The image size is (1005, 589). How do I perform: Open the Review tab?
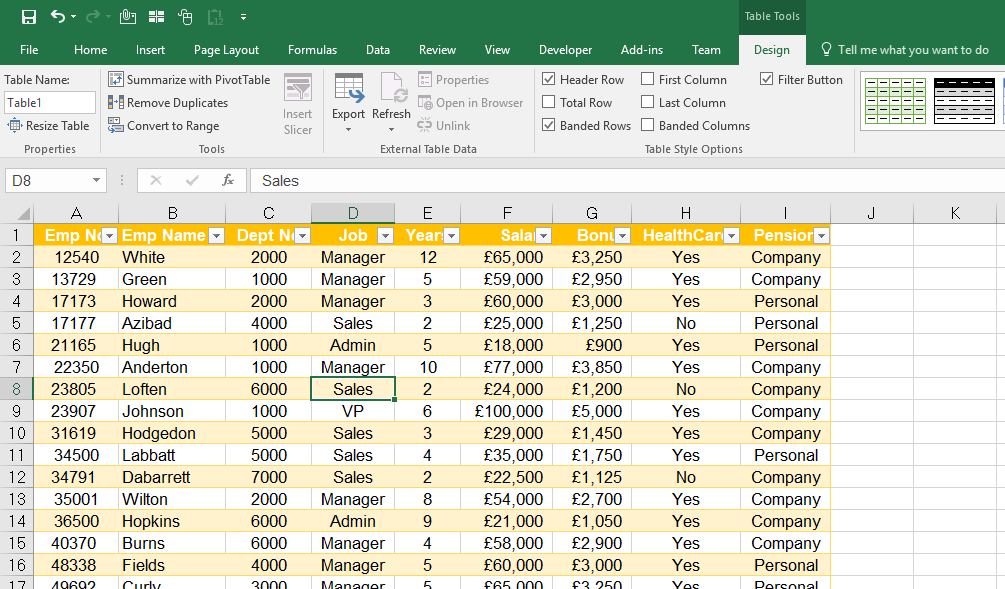click(437, 50)
